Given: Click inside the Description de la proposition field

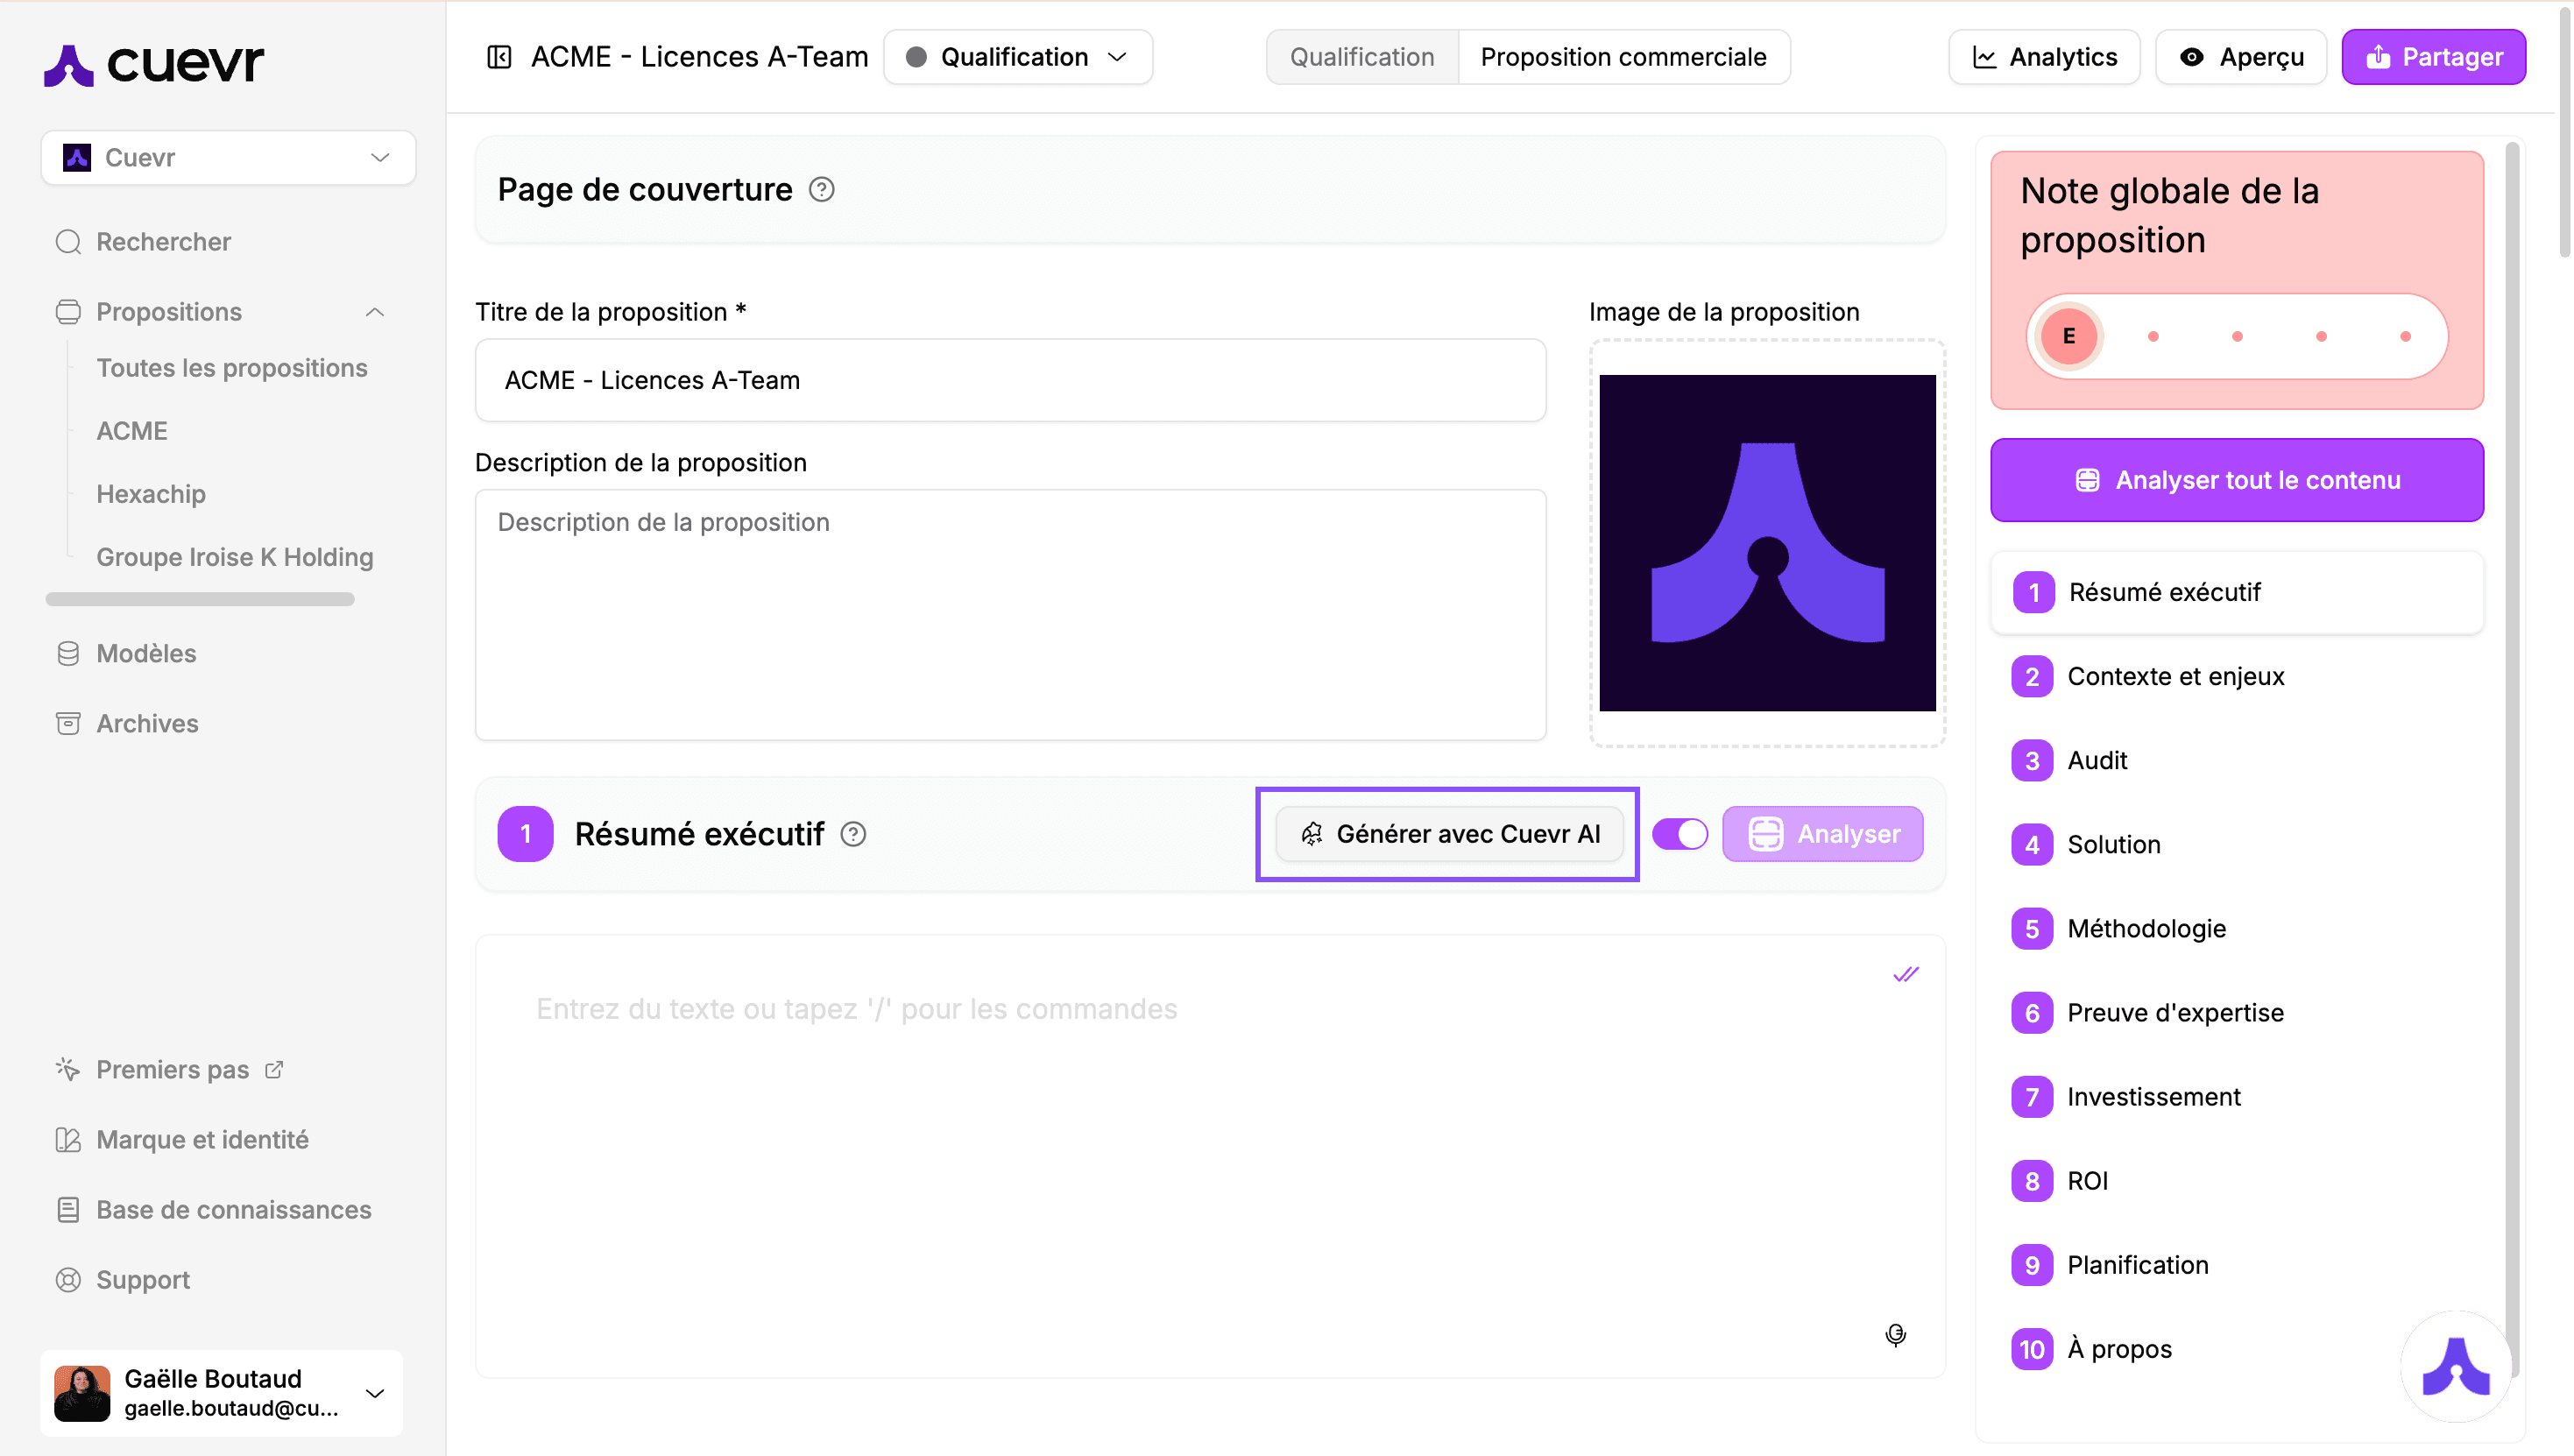Looking at the screenshot, I should pyautogui.click(x=1010, y=615).
